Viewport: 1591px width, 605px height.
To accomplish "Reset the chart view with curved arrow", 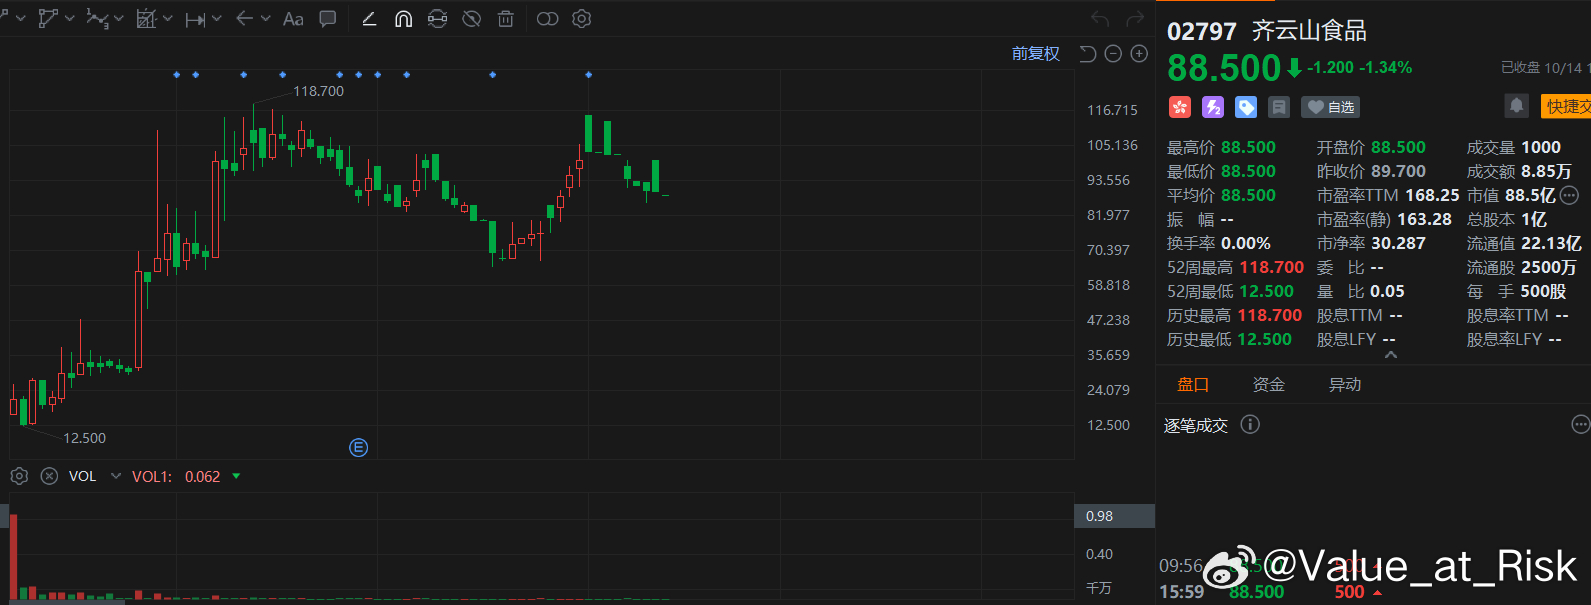I will 1088,53.
